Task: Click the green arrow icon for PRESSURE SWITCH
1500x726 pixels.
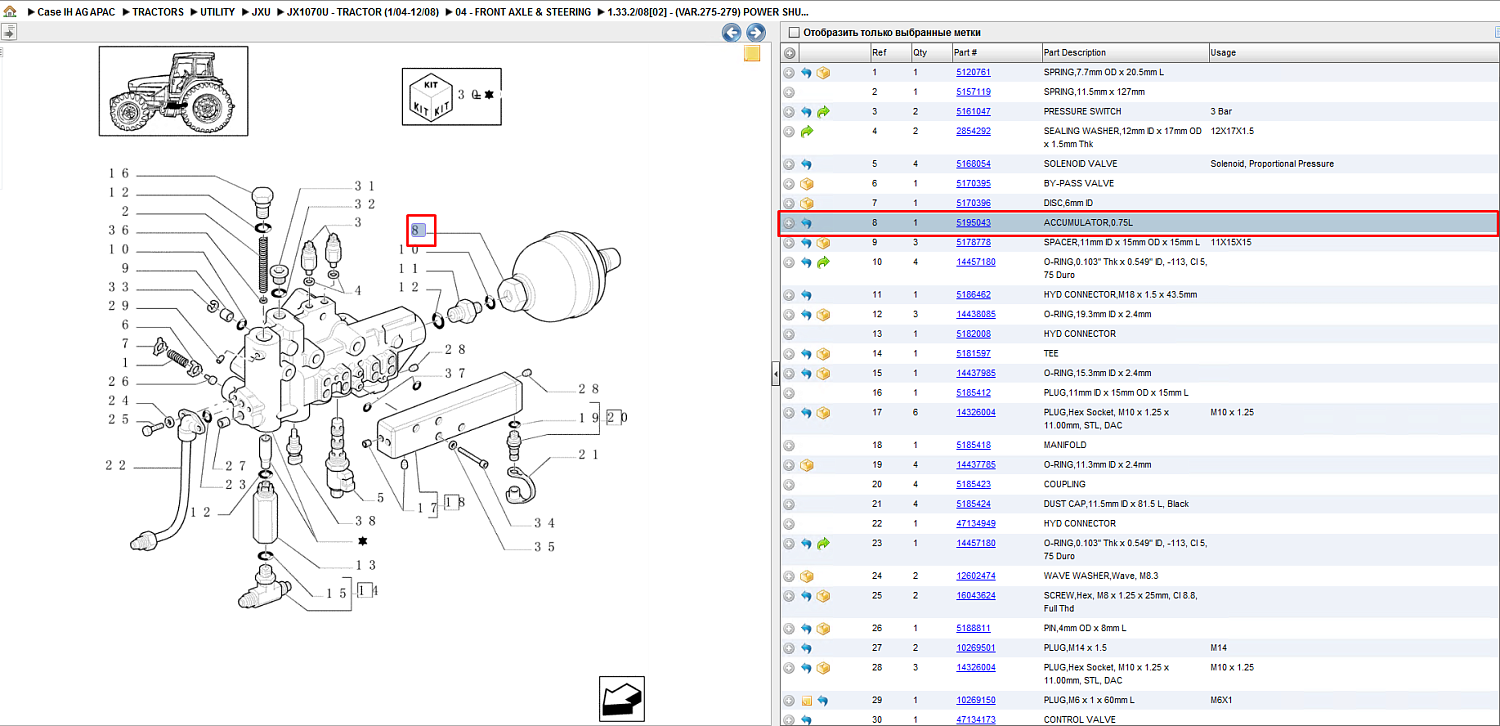Action: 823,112
